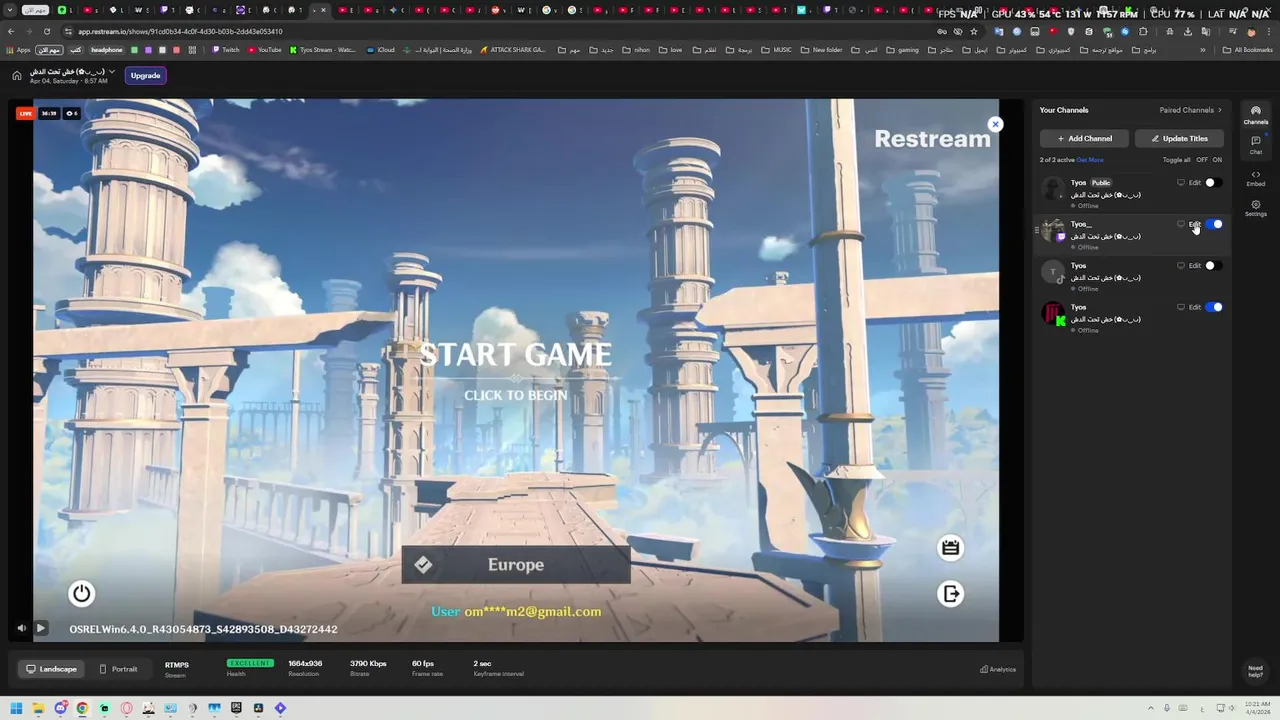The height and width of the screenshot is (720, 1280).
Task: Expand the stream title dropdown chevron
Action: tap(112, 72)
